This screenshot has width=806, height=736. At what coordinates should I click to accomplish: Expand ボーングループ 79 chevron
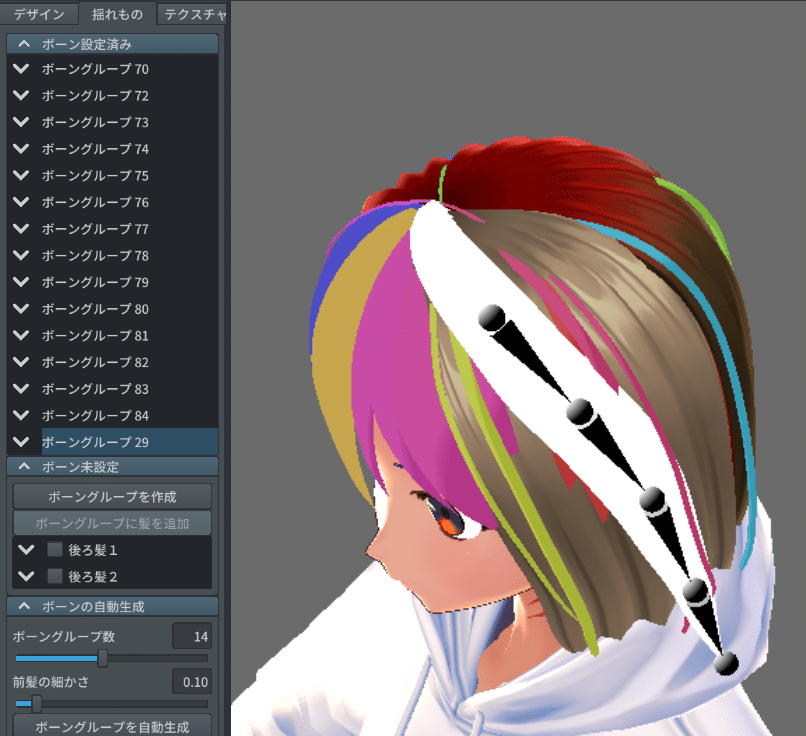pyautogui.click(x=21, y=282)
